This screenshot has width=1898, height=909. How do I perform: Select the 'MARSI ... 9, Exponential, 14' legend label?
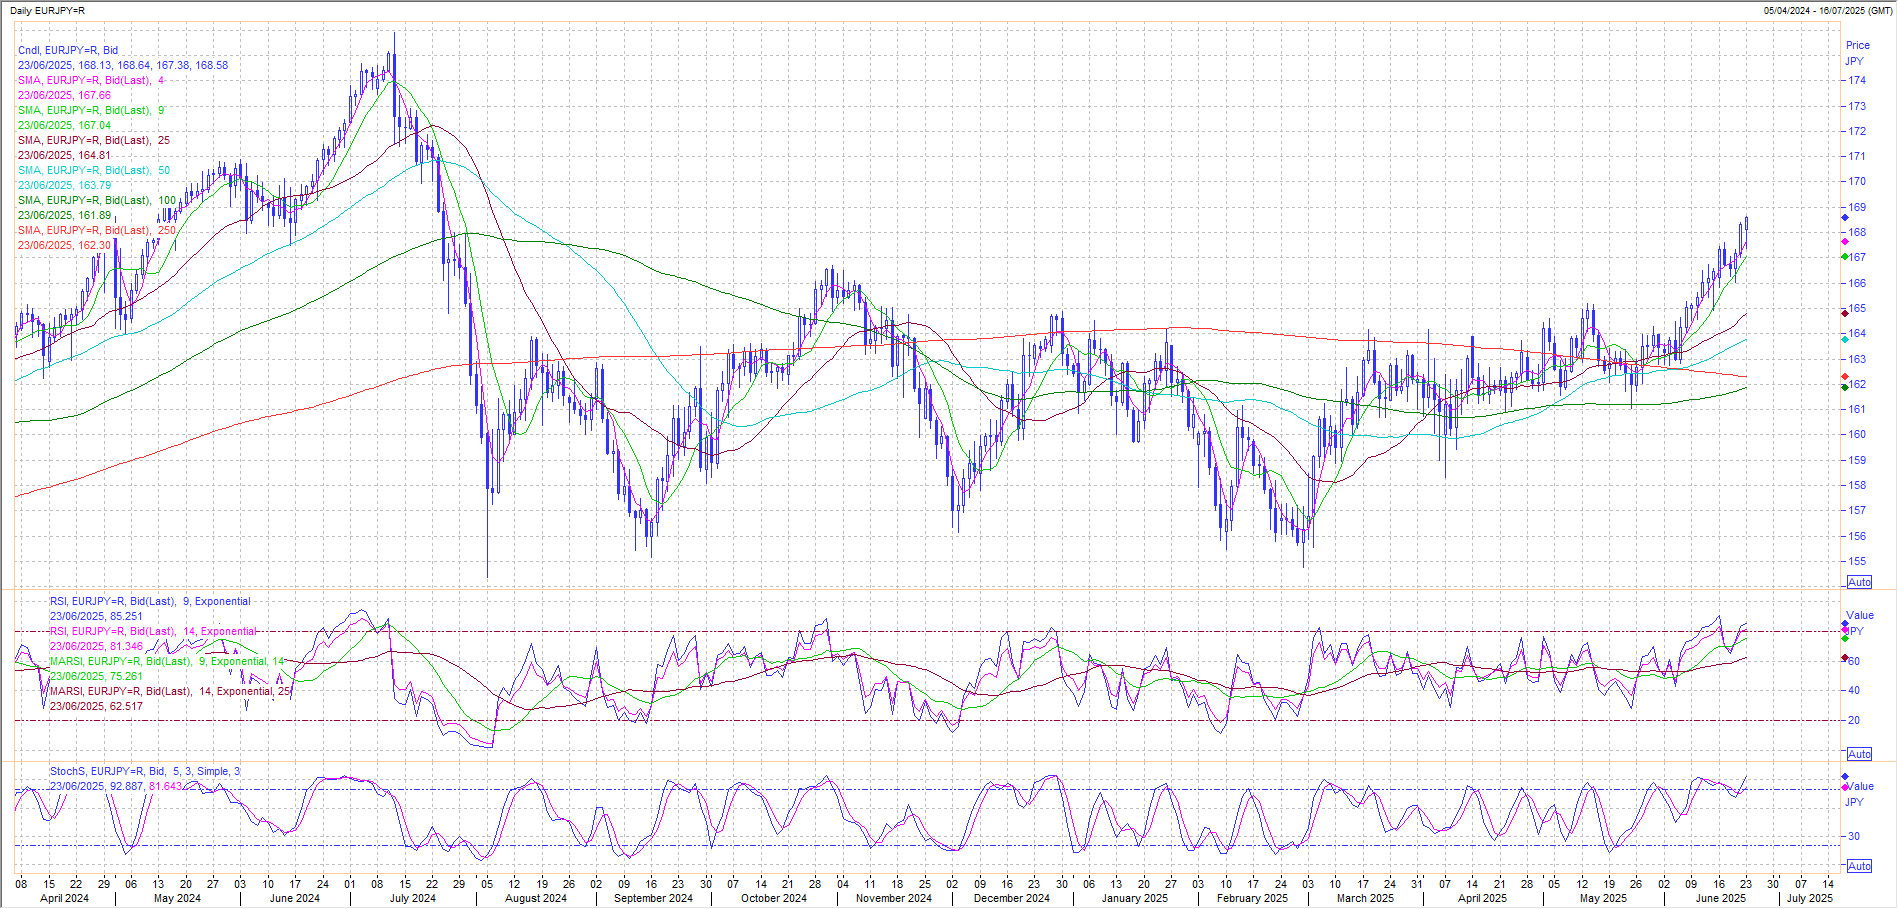tap(168, 661)
